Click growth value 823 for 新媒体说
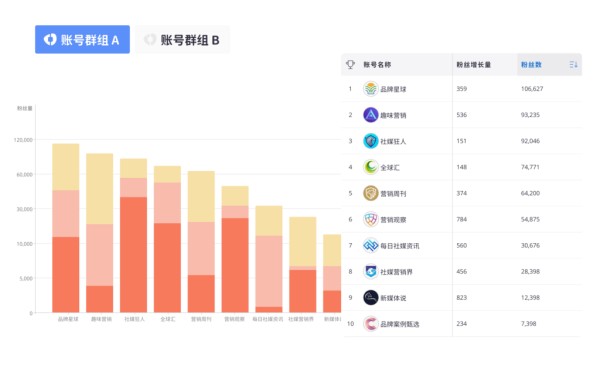This screenshot has width=600, height=390. pyautogui.click(x=461, y=297)
